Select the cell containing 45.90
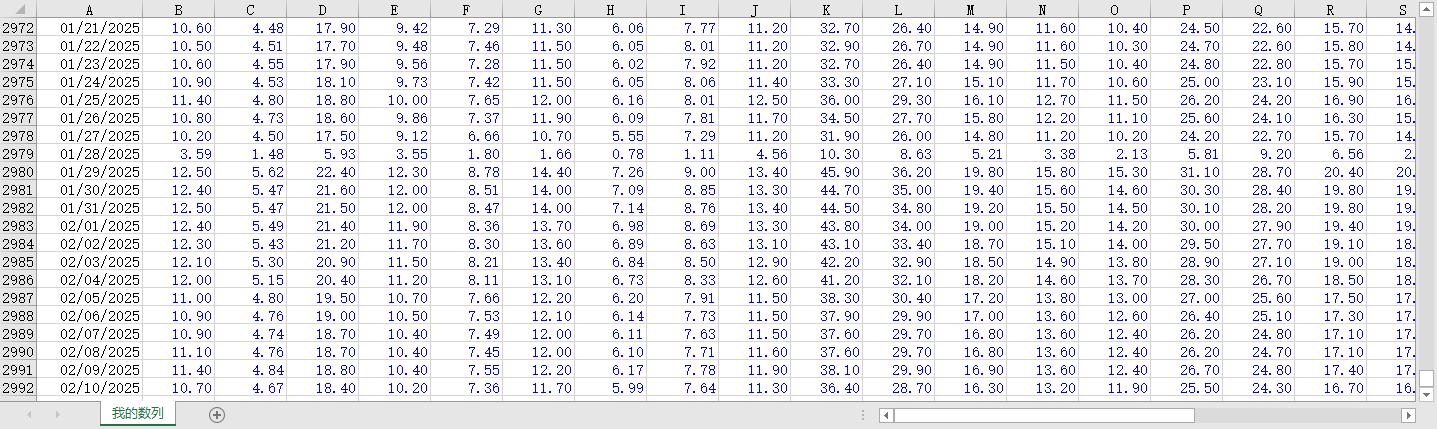 click(826, 172)
